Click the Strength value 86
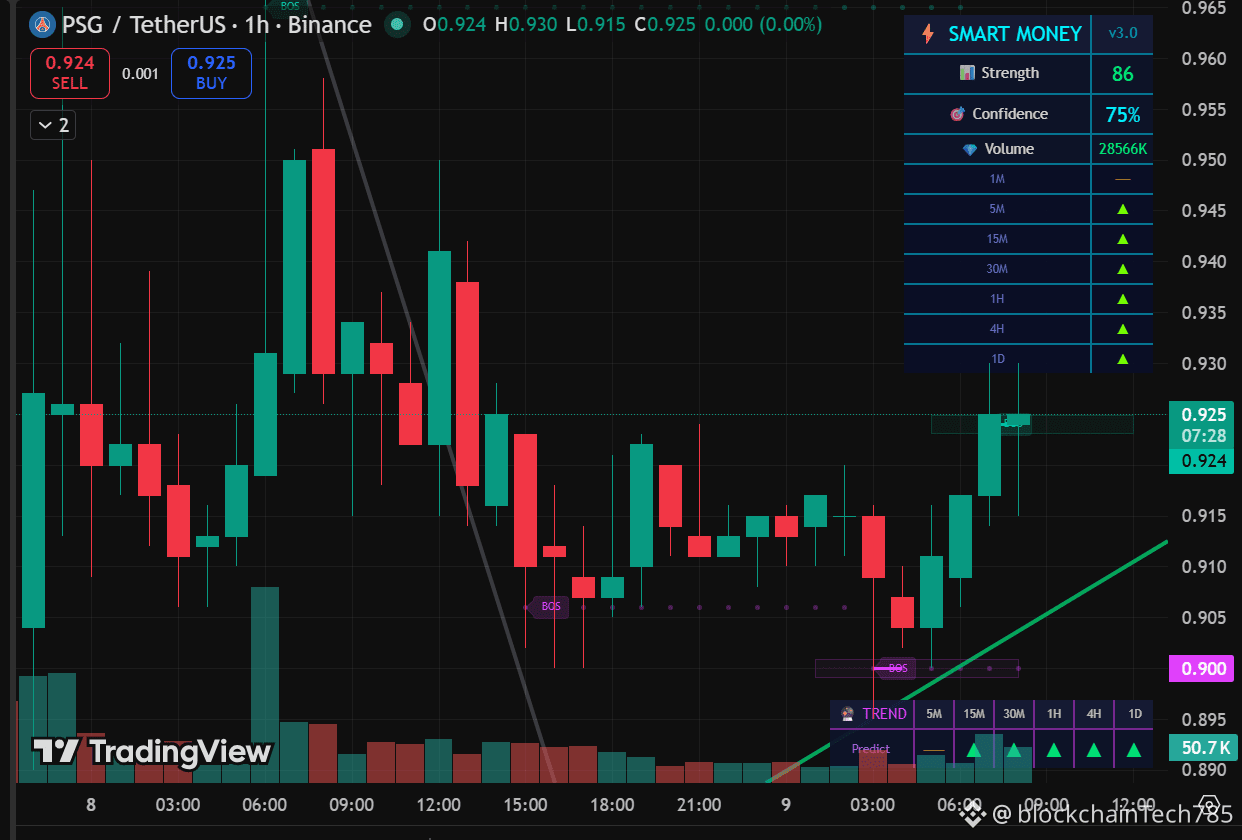The height and width of the screenshot is (840, 1242). pos(1122,74)
